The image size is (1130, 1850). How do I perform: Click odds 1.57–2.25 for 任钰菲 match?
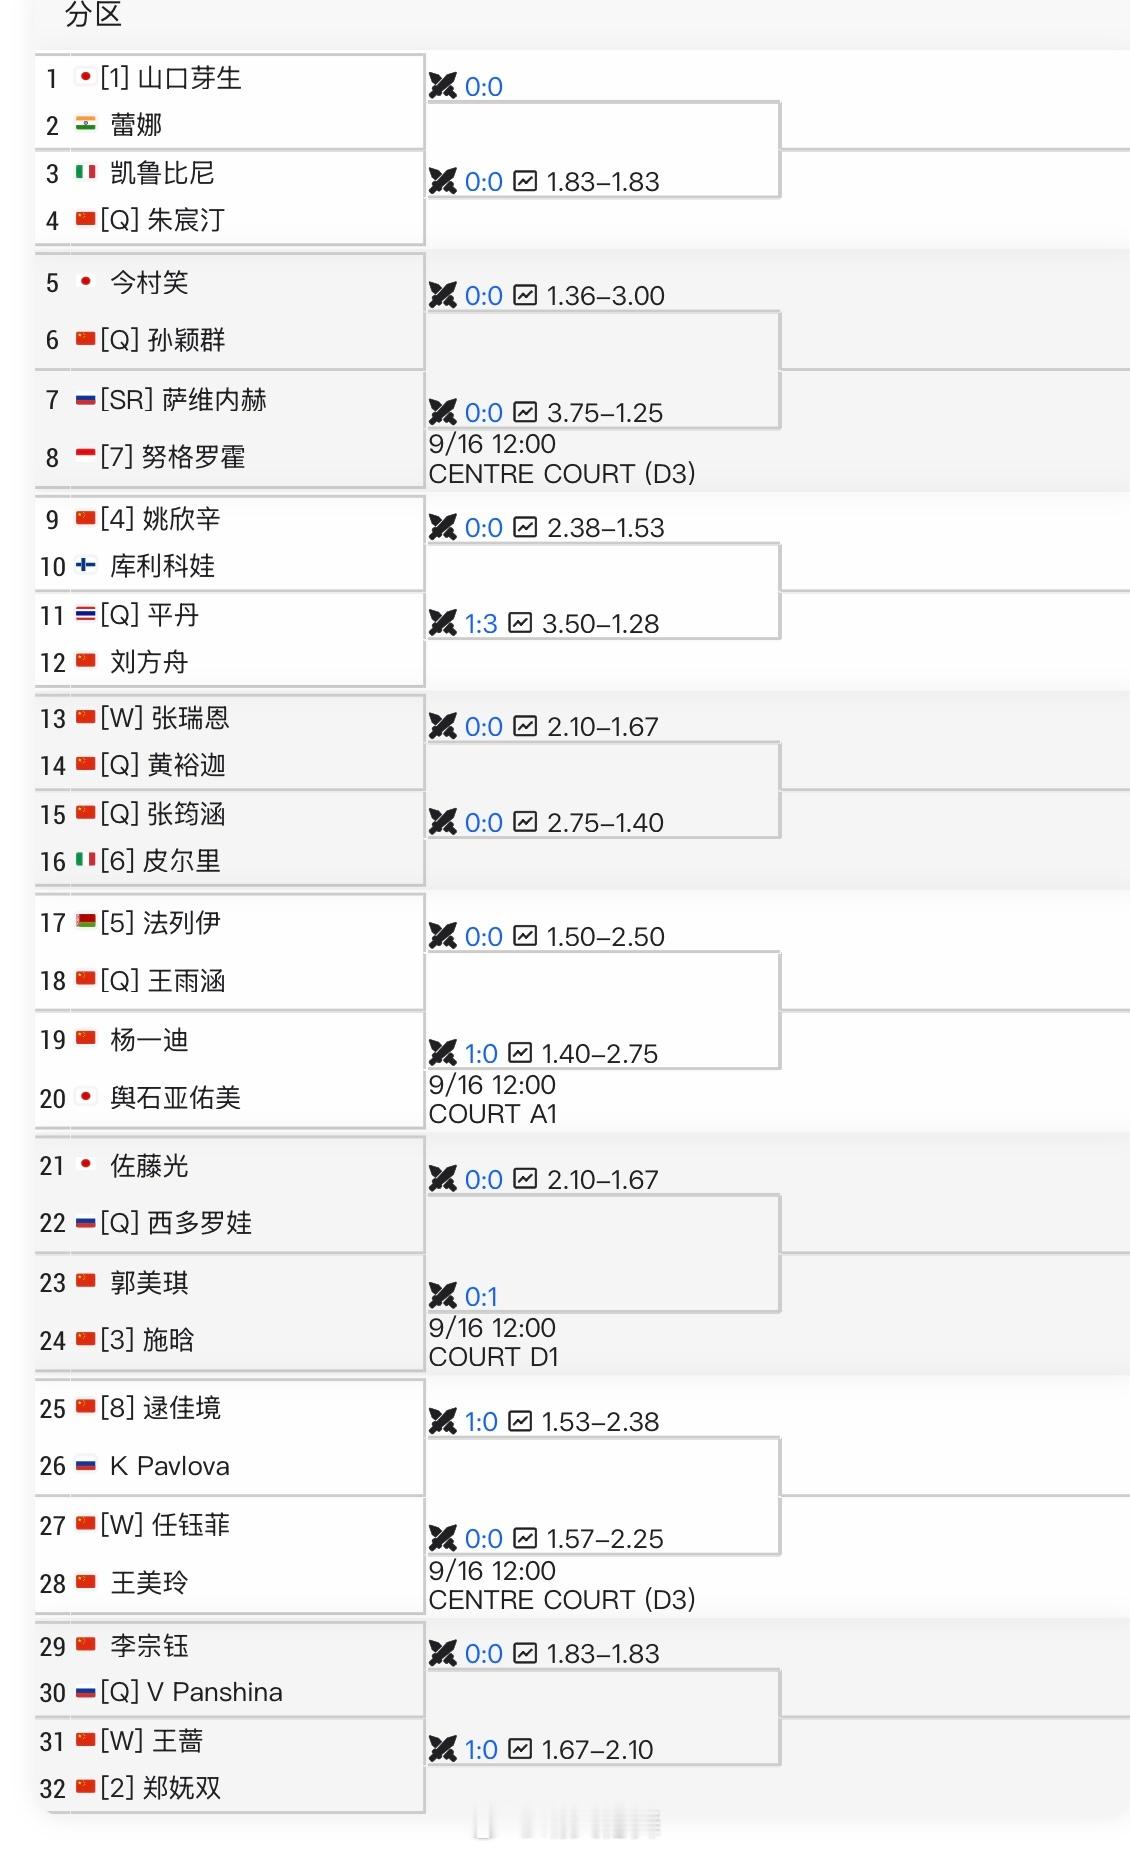(x=605, y=1539)
